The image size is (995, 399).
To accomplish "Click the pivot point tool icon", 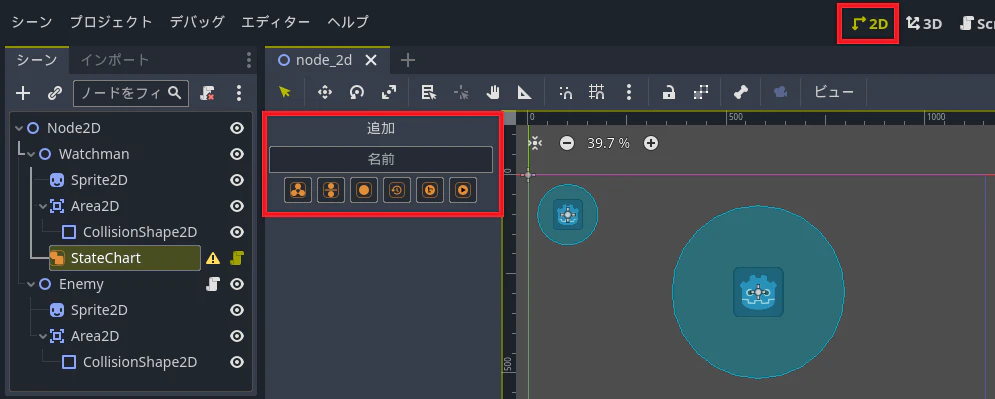I will pyautogui.click(x=461, y=93).
